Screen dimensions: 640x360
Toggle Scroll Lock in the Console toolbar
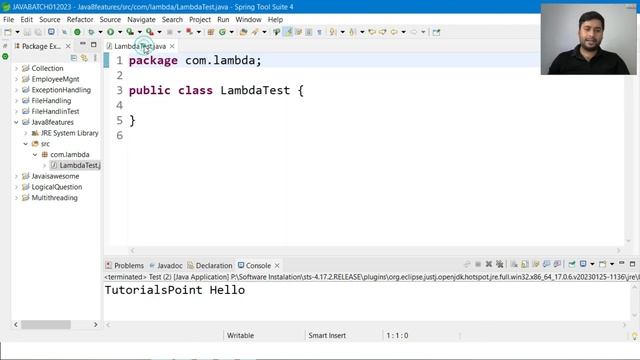click(525, 264)
